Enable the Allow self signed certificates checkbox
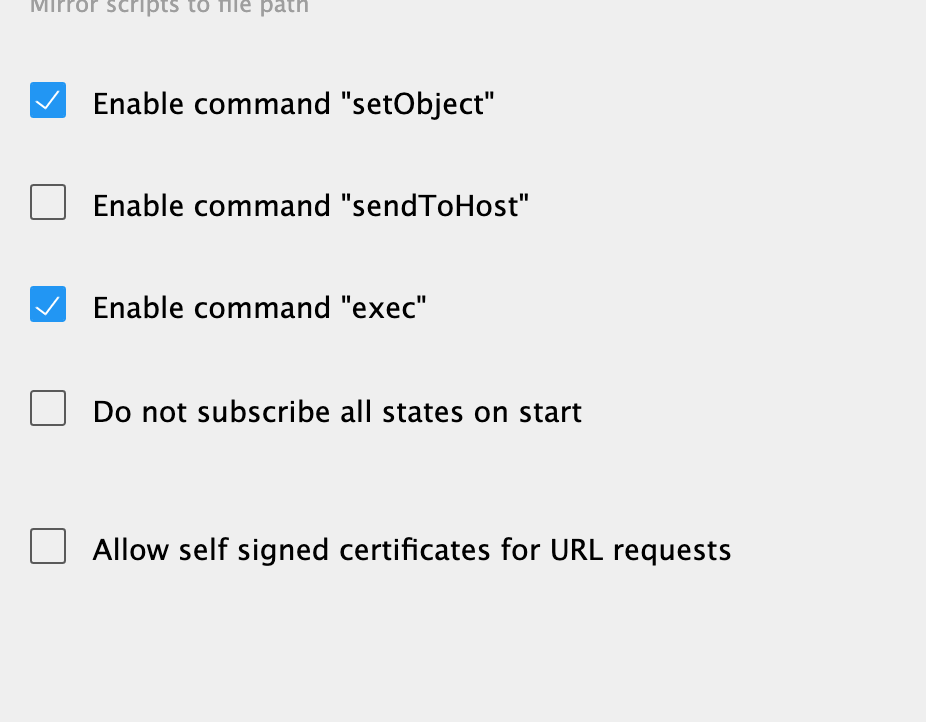Viewport: 926px width, 722px height. tap(48, 547)
